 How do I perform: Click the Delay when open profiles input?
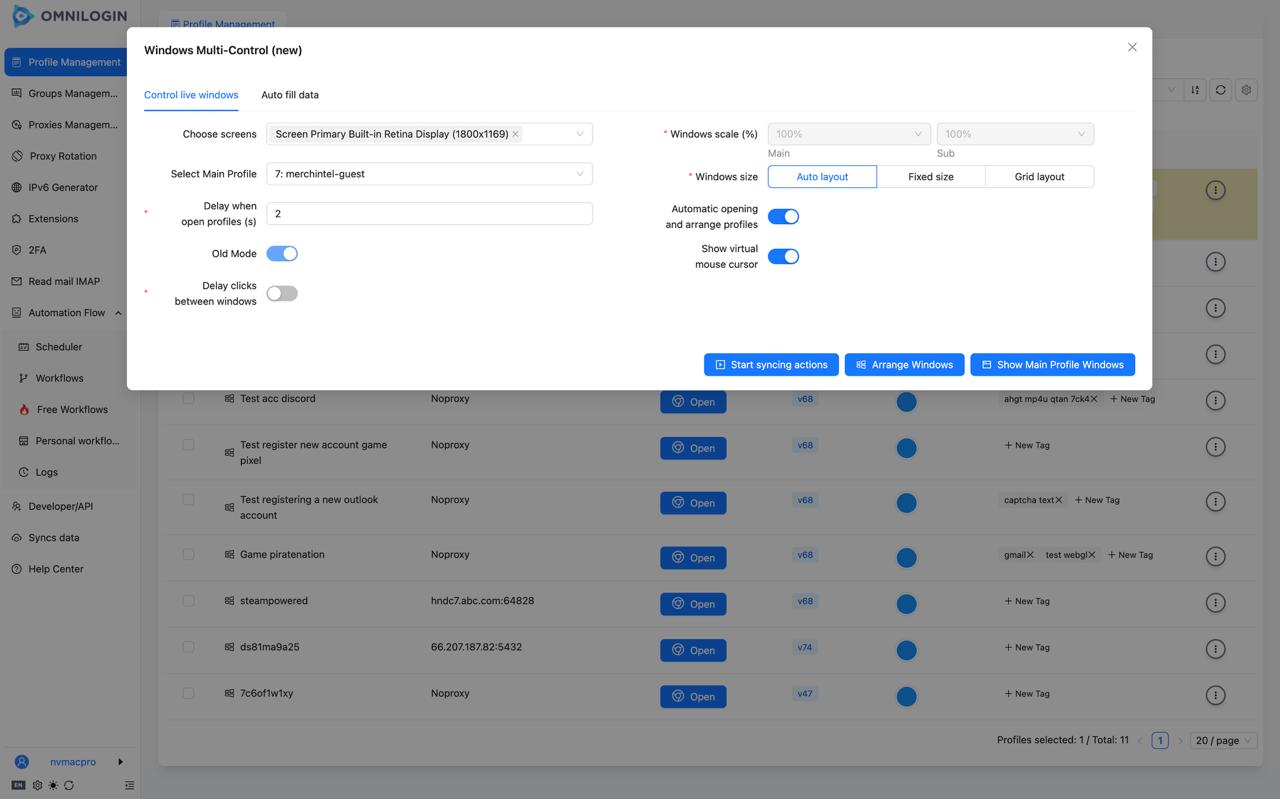coord(429,214)
